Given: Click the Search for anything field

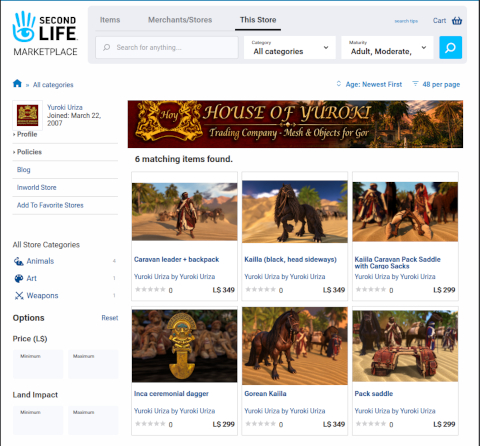Looking at the screenshot, I should click(x=167, y=48).
